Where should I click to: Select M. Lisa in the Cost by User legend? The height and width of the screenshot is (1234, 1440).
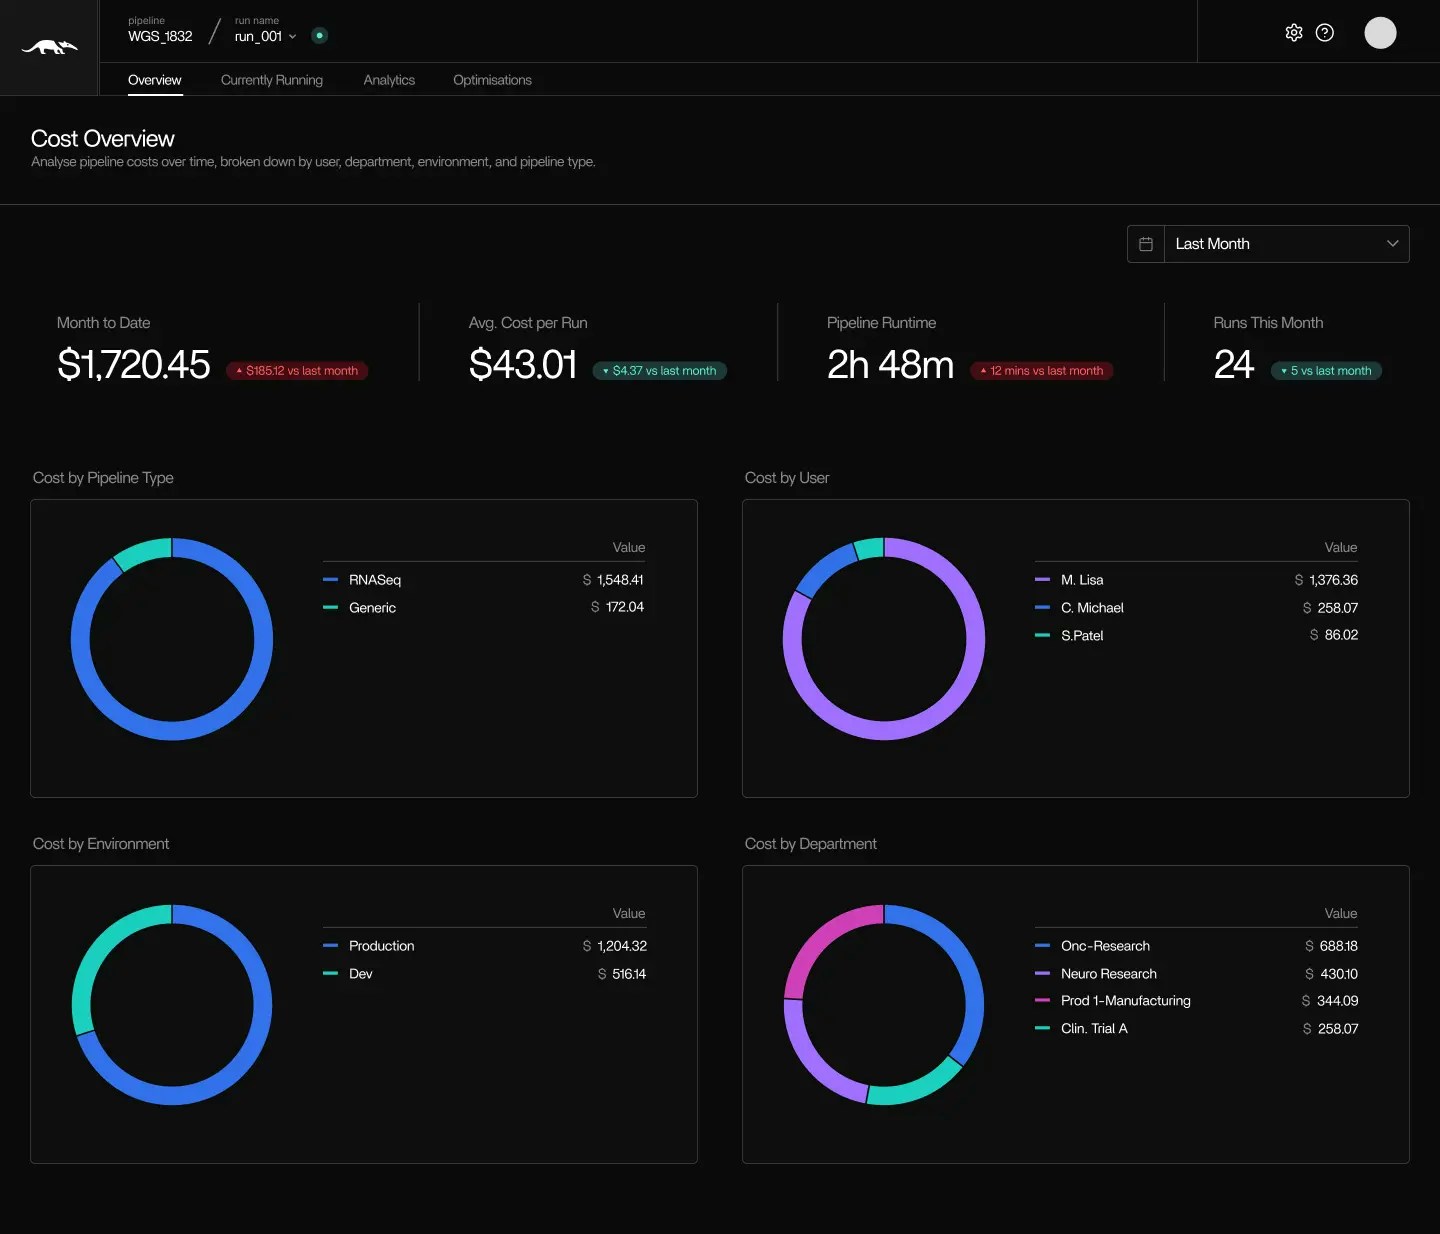click(x=1081, y=580)
